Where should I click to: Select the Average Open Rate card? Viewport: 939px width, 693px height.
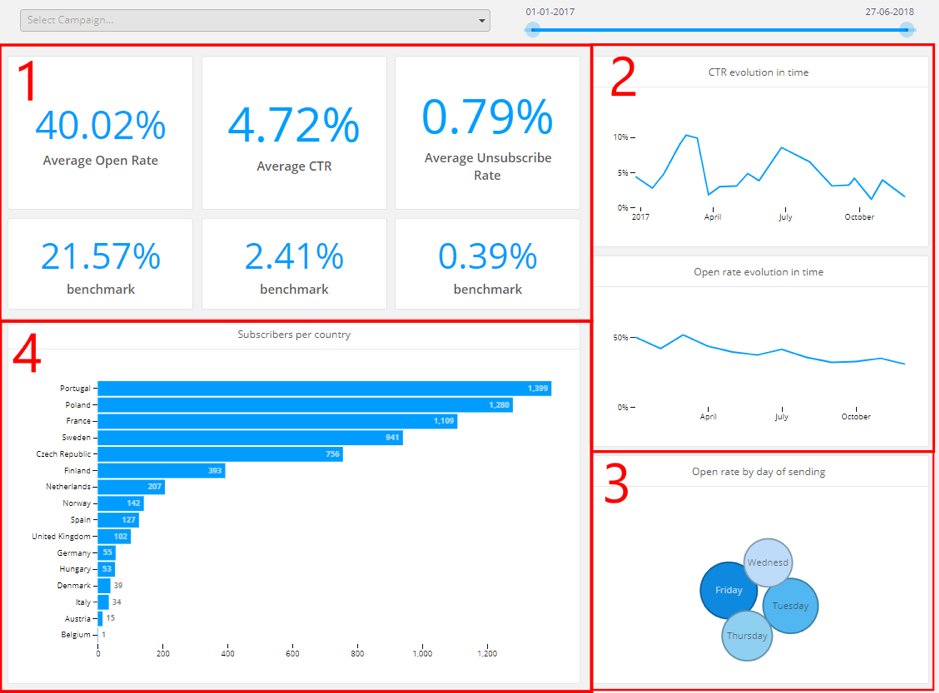tap(99, 130)
